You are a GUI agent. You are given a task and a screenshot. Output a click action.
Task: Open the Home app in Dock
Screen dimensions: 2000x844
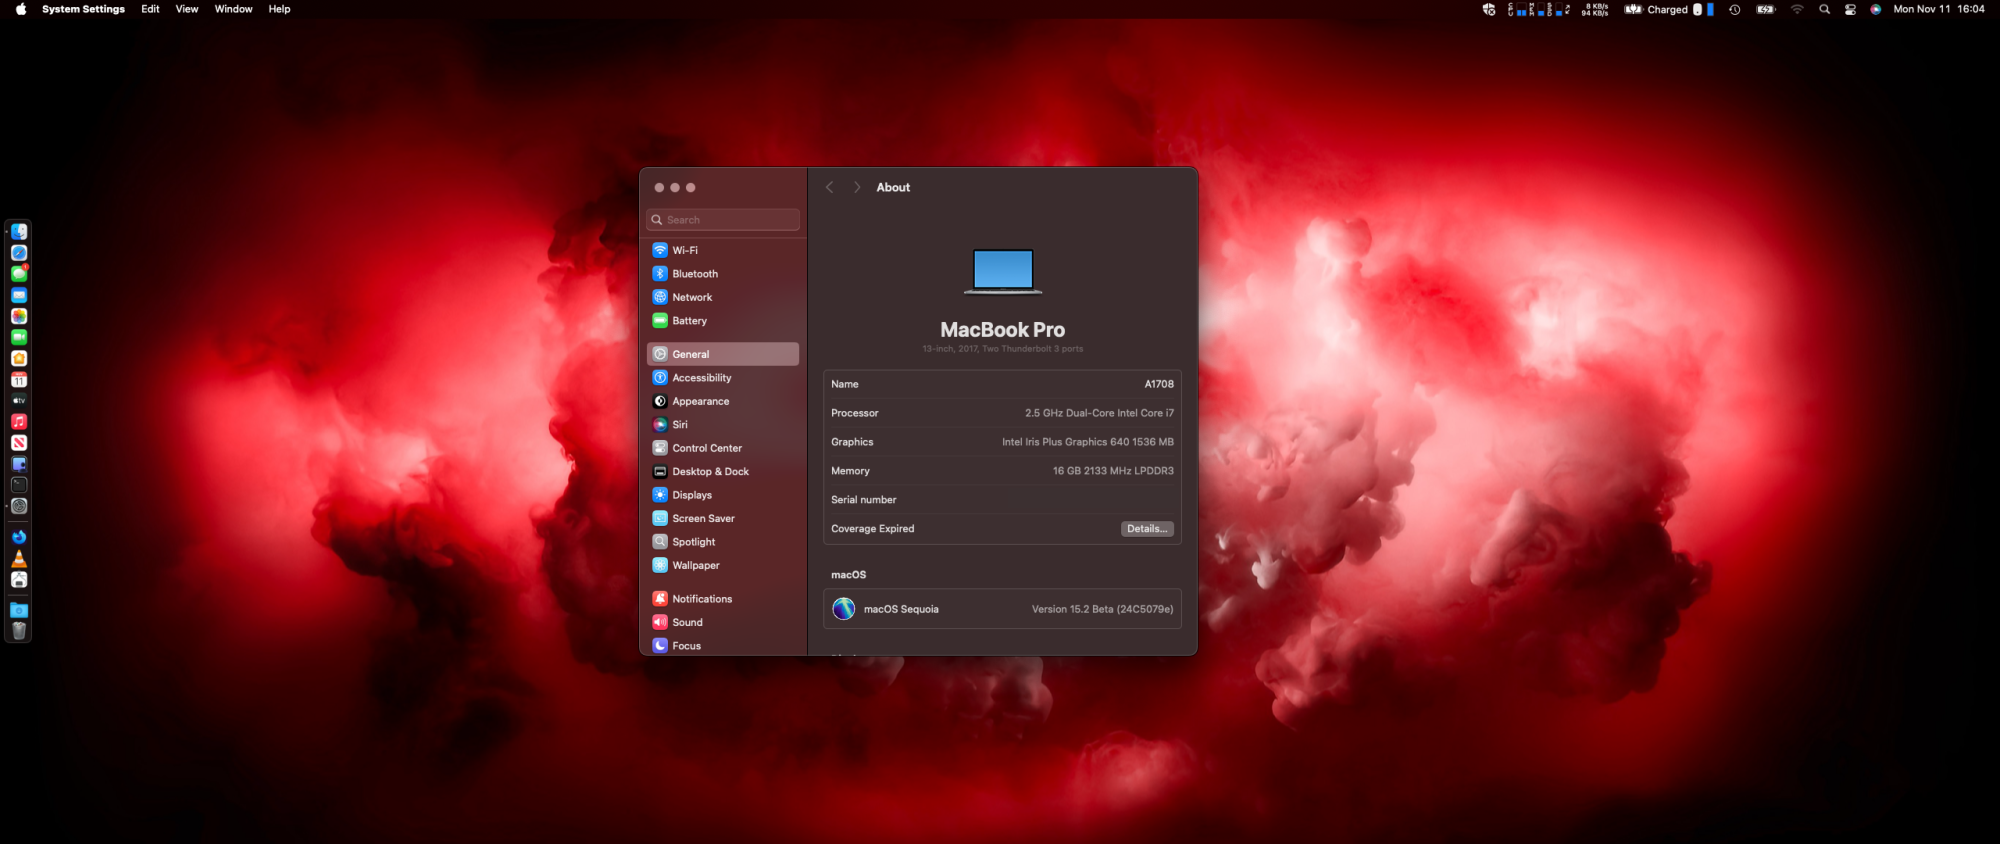(19, 358)
